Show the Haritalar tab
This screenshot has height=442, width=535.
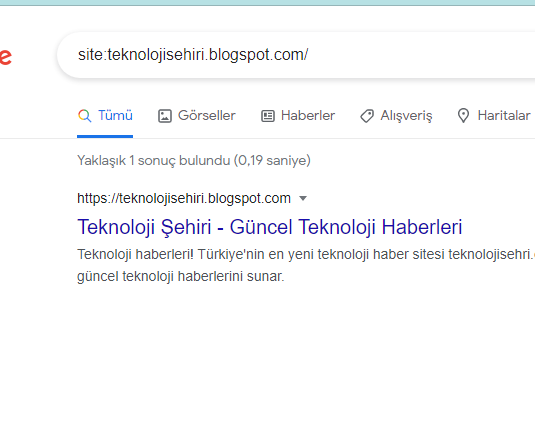click(x=504, y=115)
